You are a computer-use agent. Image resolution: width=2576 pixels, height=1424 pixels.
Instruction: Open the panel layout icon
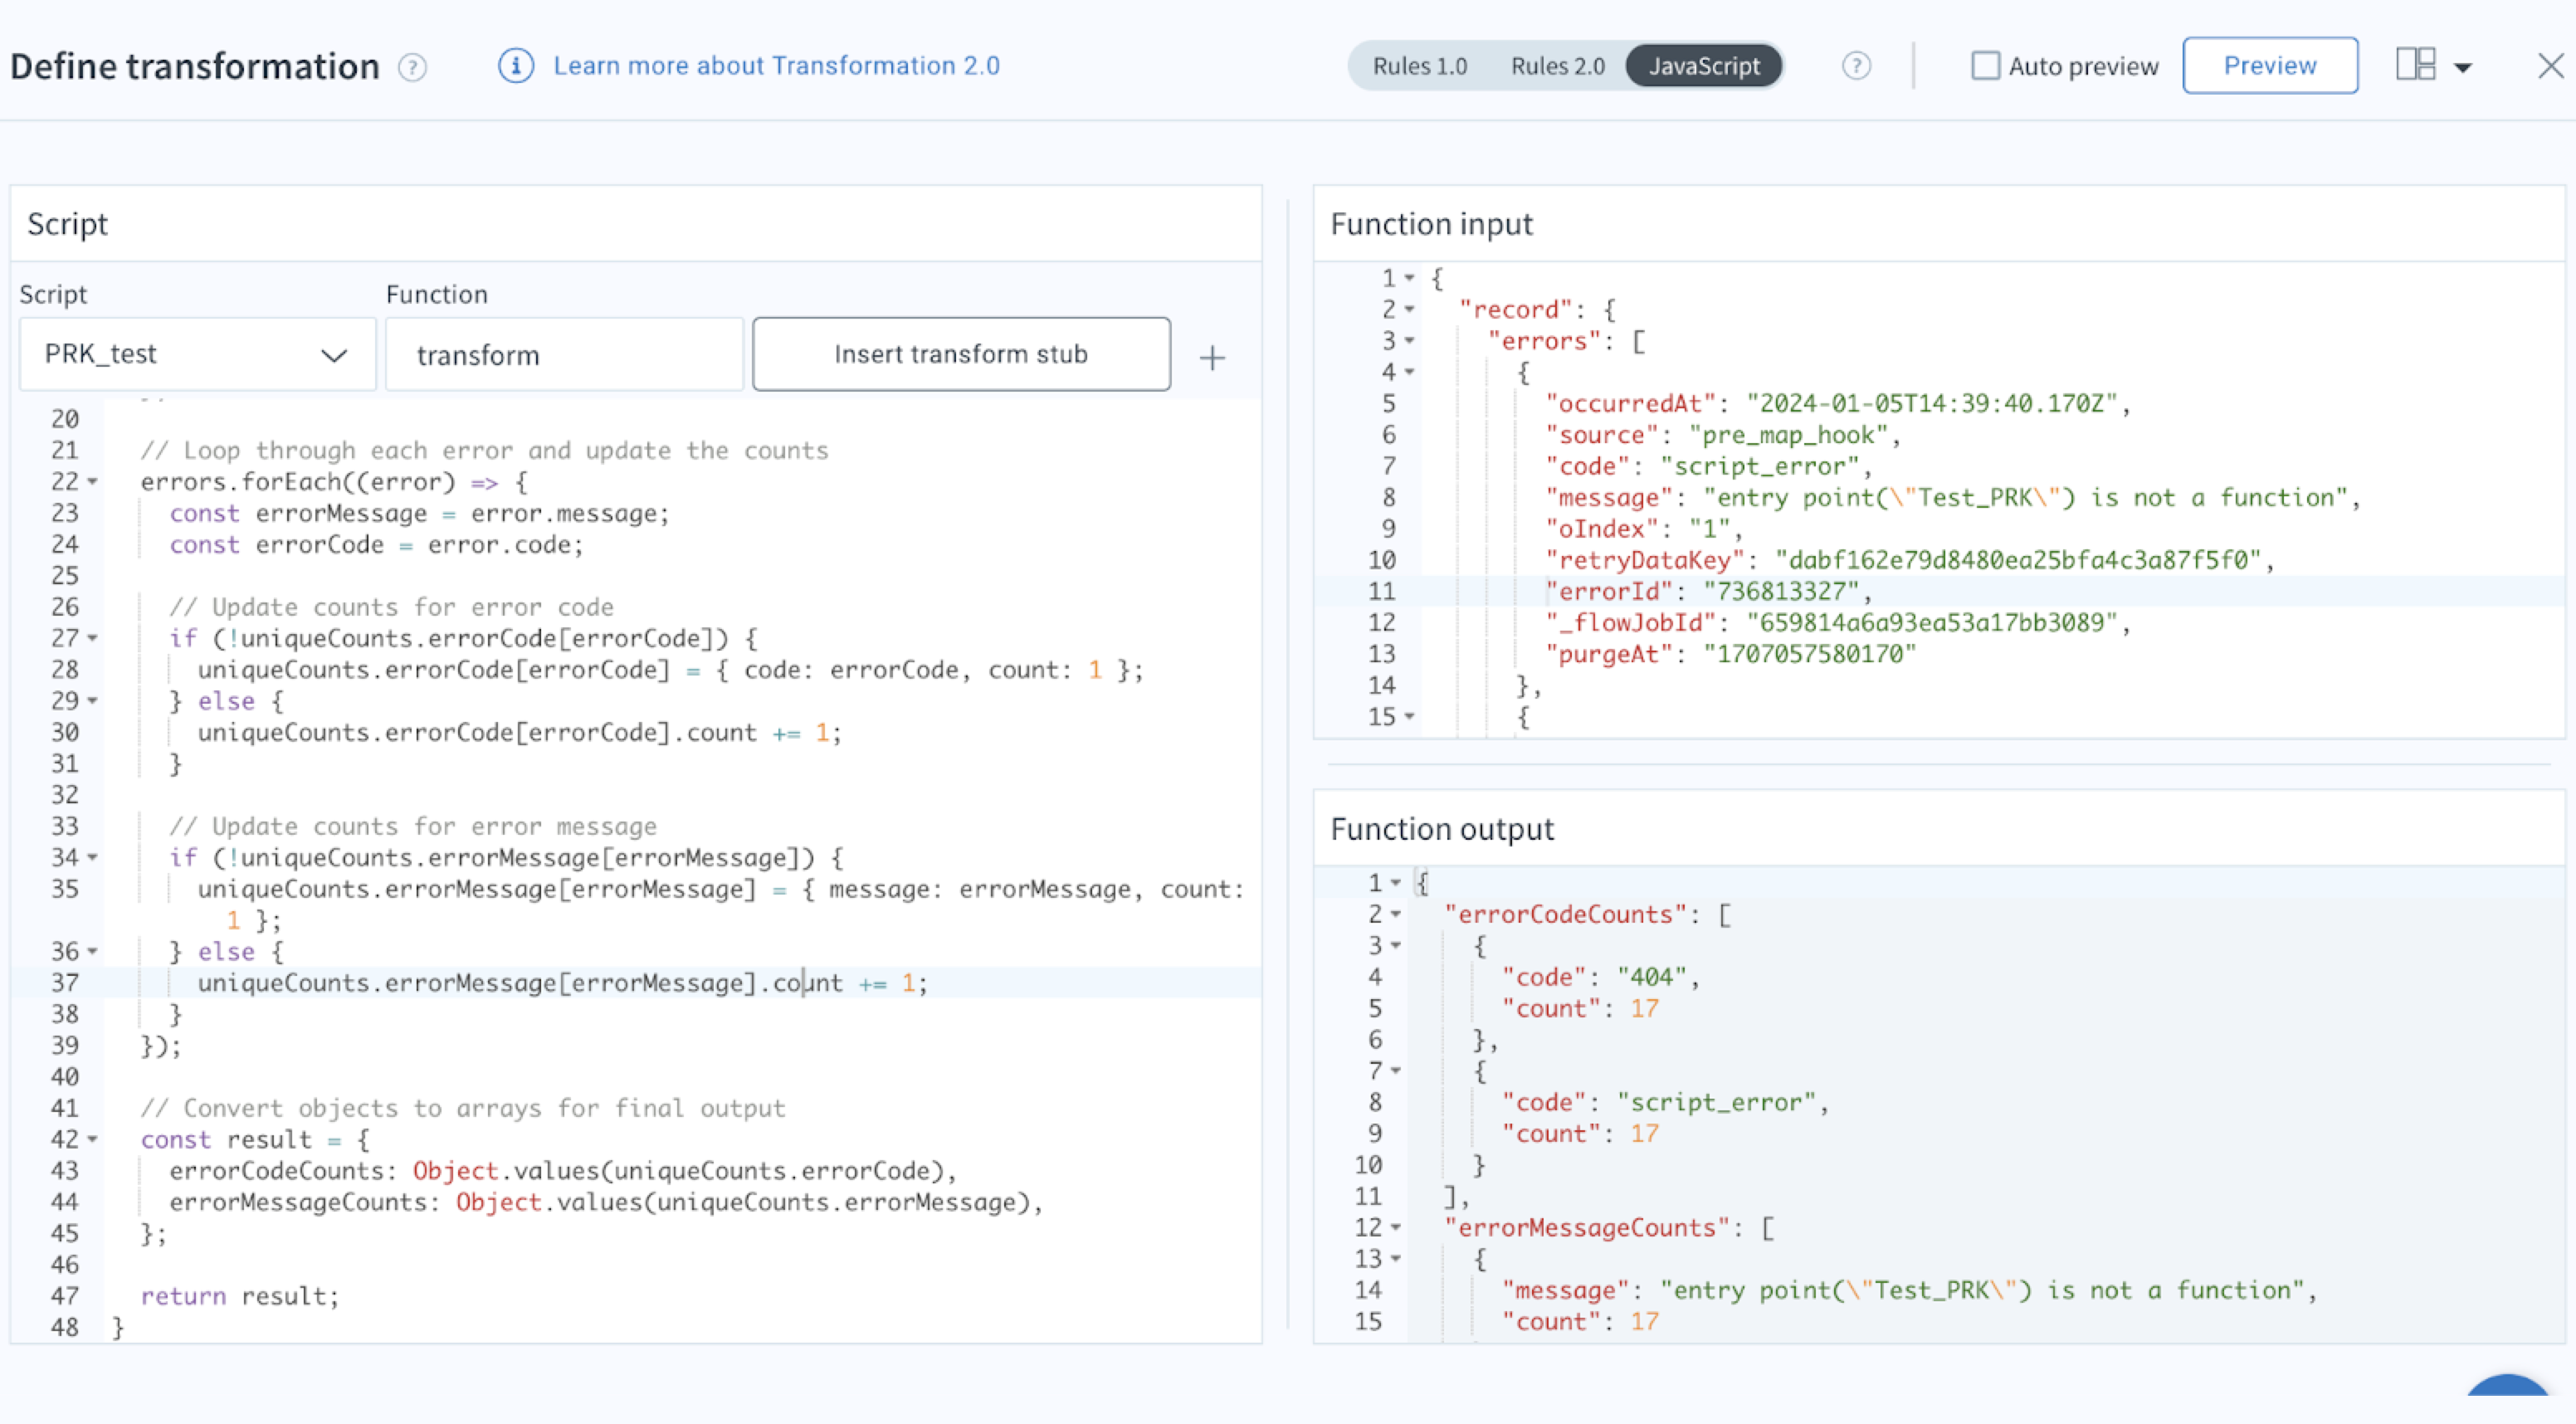pyautogui.click(x=2415, y=65)
